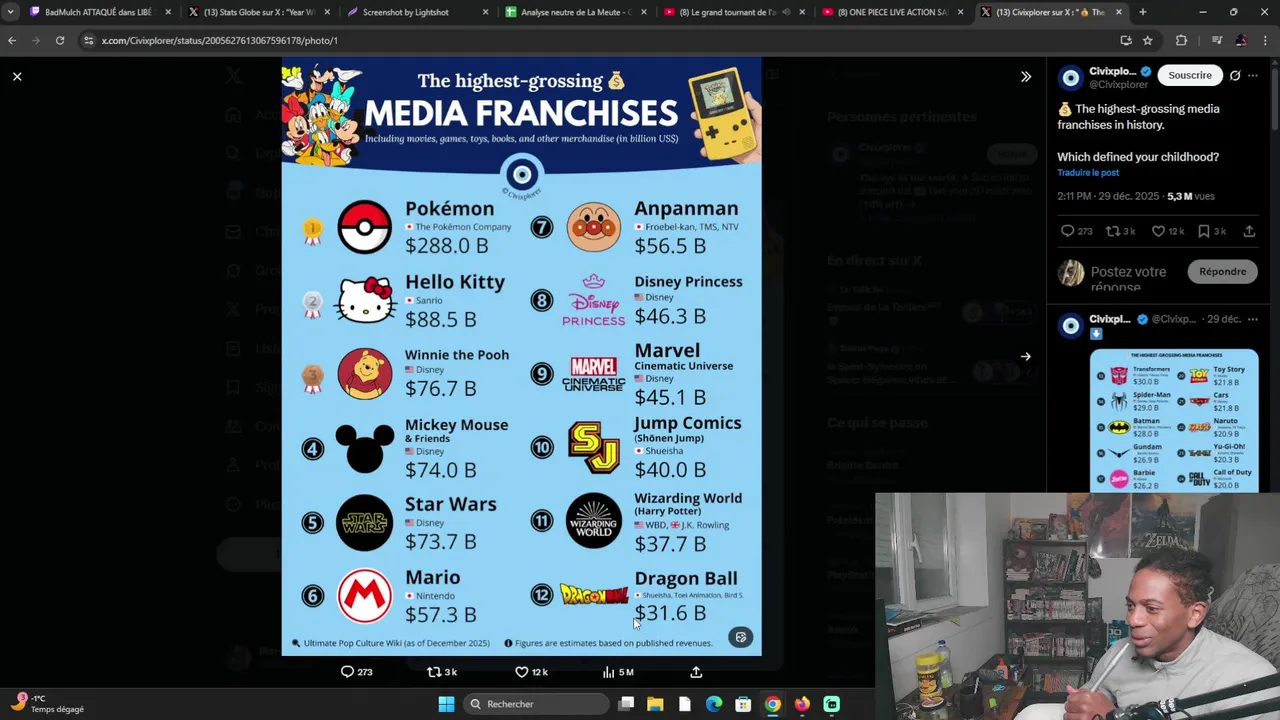Click share icon in the side panel
The width and height of the screenshot is (1280, 720).
coord(1249,231)
